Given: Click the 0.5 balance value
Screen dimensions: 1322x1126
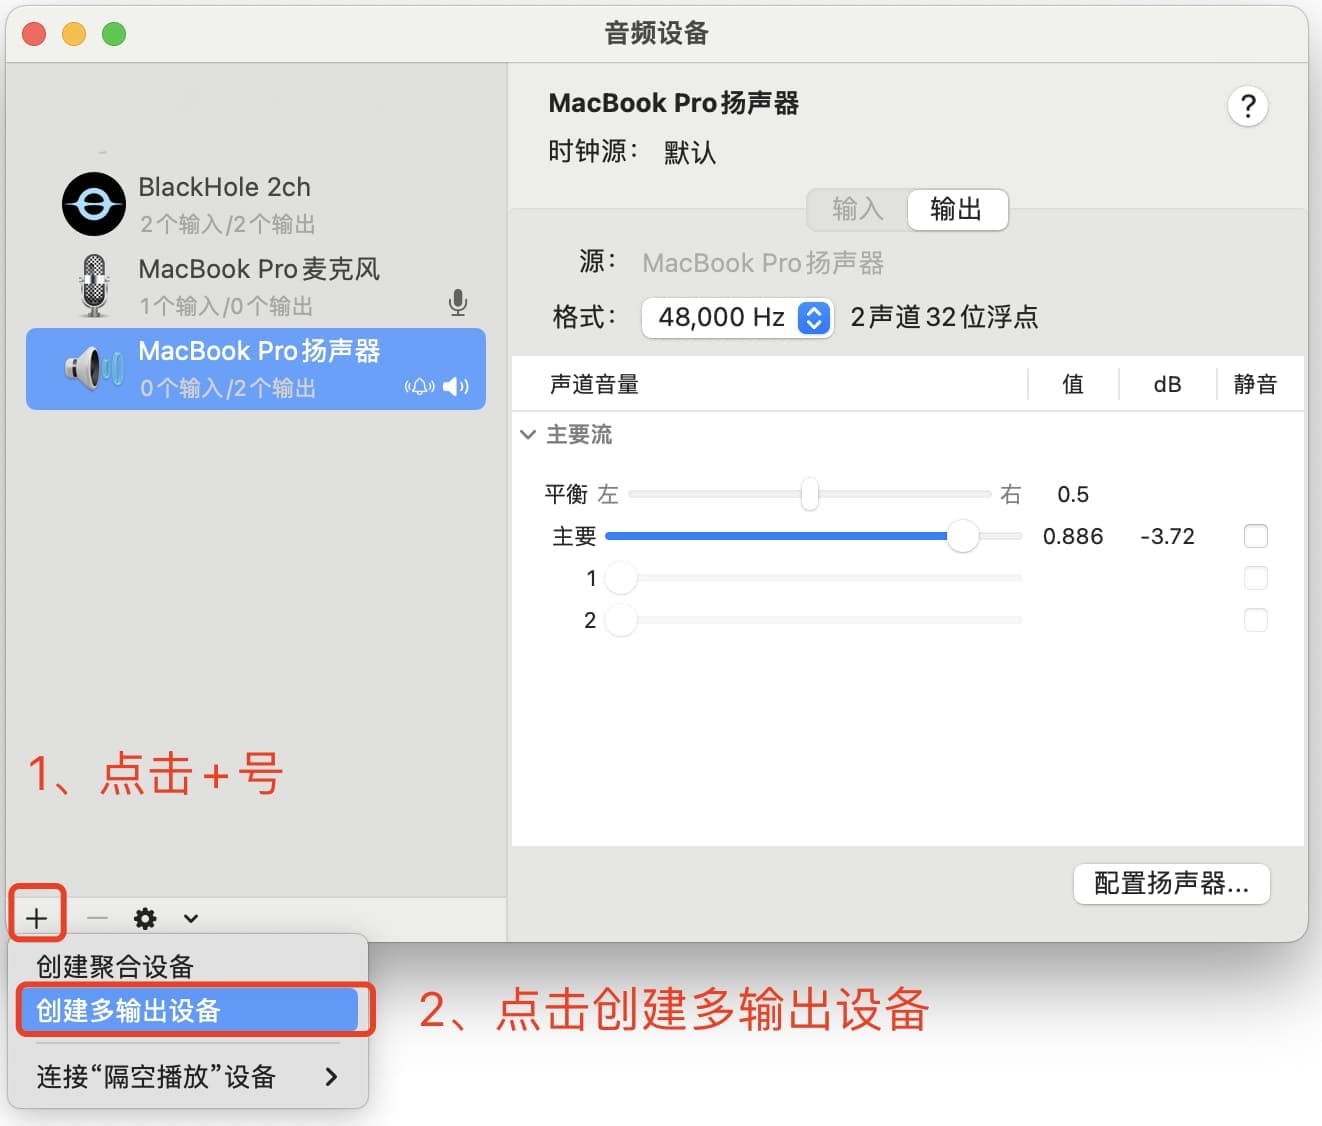Looking at the screenshot, I should (1073, 494).
